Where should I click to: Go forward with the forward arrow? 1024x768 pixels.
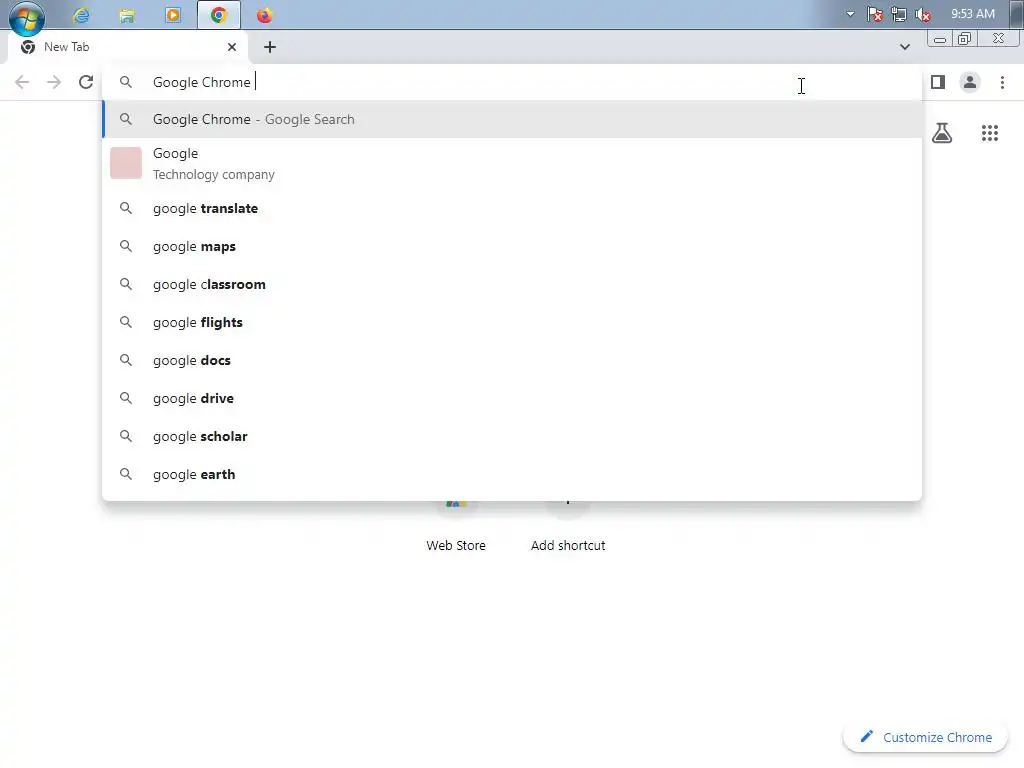click(54, 82)
